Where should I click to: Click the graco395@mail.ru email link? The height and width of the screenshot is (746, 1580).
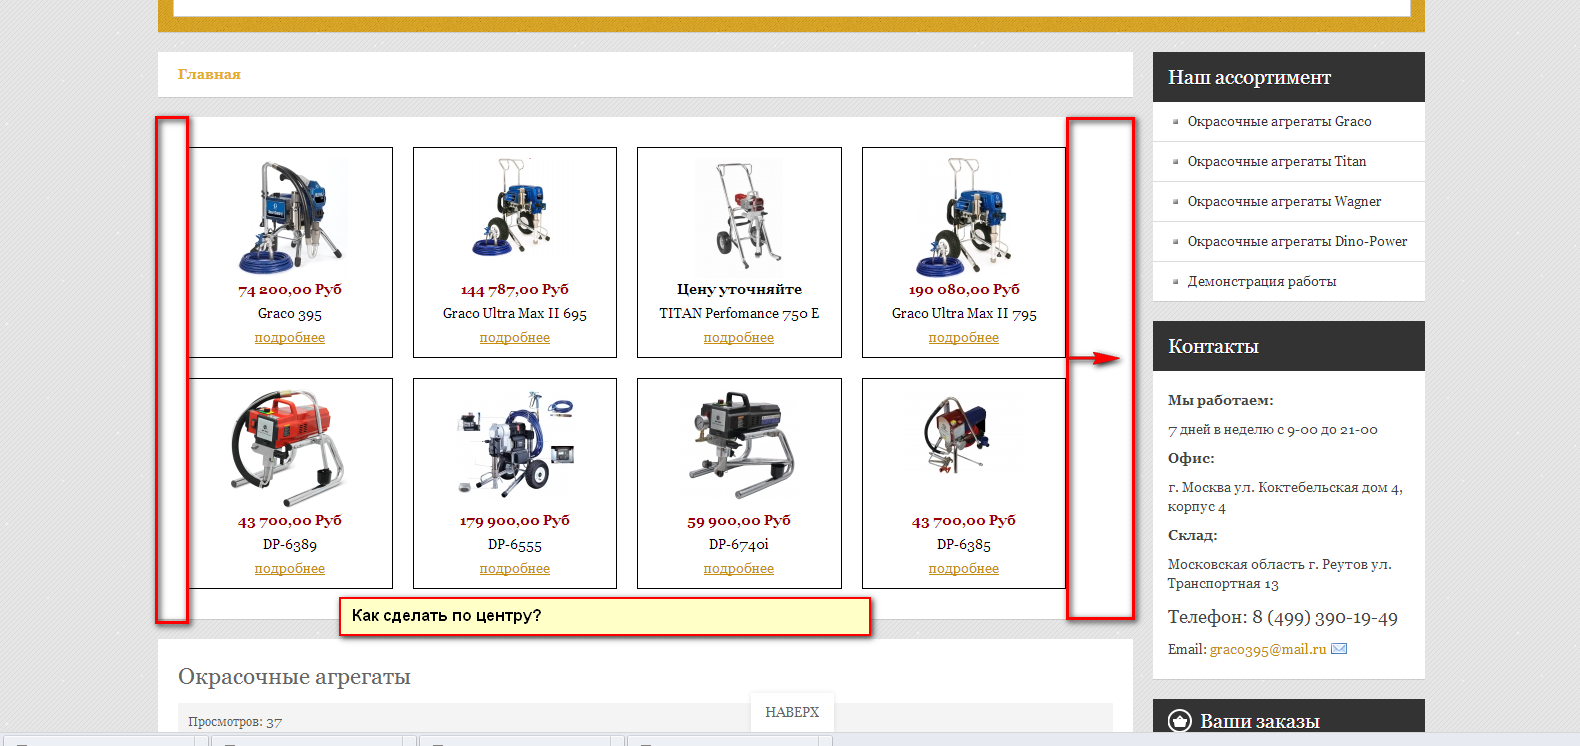1268,649
